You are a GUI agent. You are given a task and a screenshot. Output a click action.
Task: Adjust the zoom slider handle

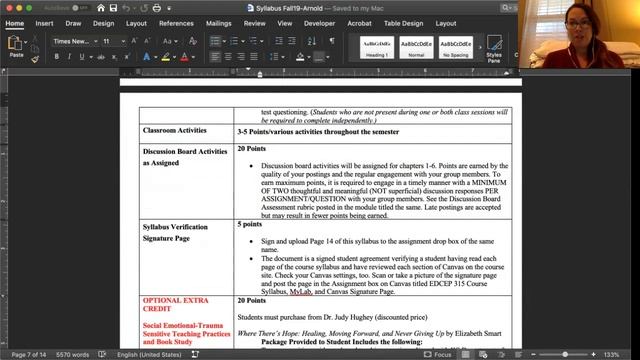pos(565,354)
